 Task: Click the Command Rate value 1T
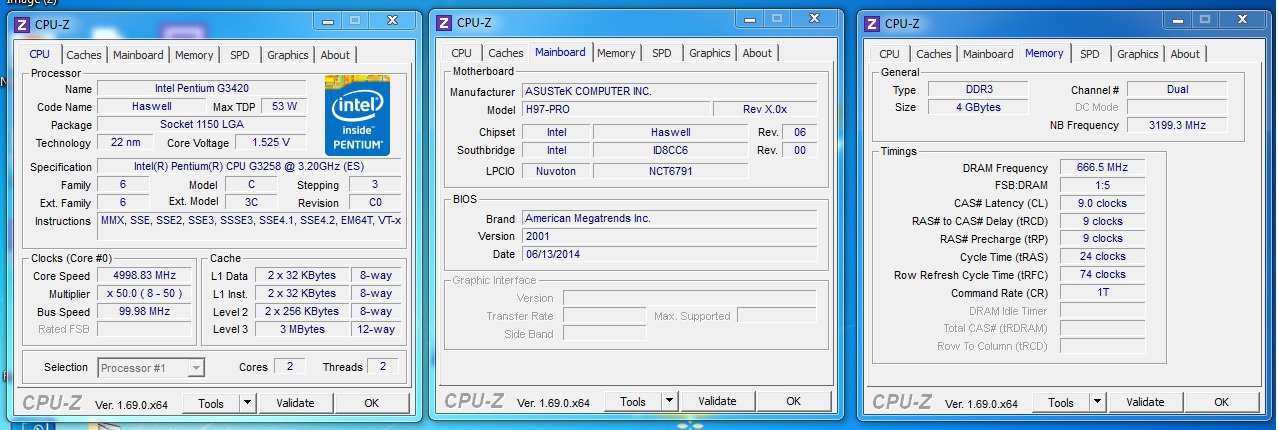(1102, 293)
